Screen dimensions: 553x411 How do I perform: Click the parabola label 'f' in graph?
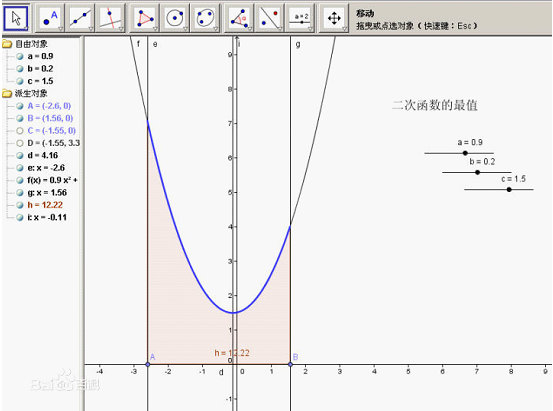coord(138,44)
